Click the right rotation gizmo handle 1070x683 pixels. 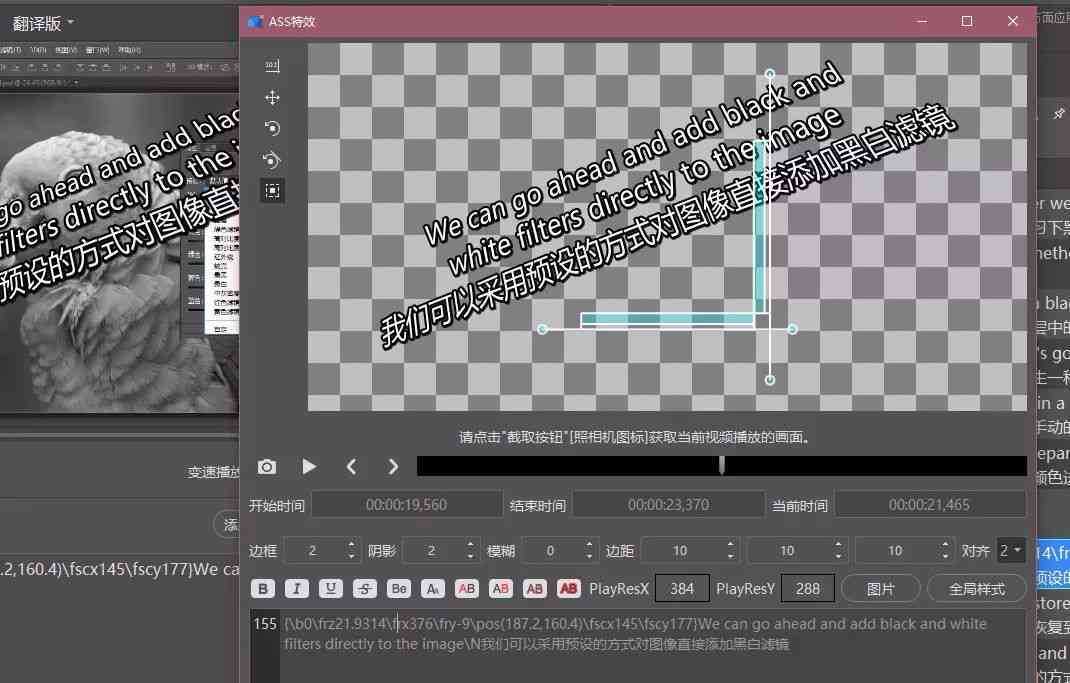tap(792, 330)
